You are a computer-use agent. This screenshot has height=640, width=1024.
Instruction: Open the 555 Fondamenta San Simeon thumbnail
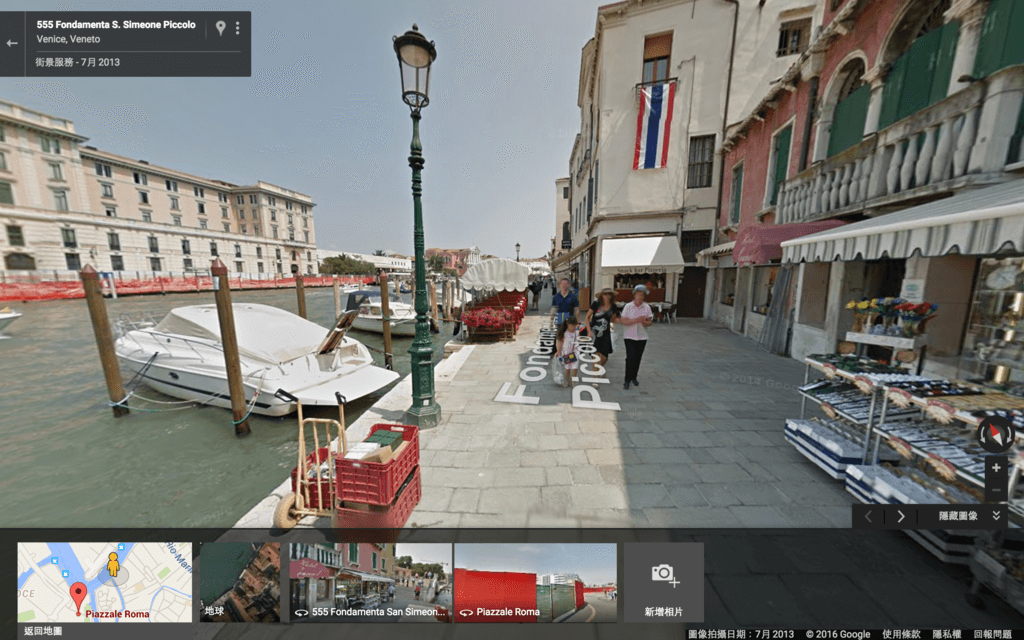click(370, 581)
